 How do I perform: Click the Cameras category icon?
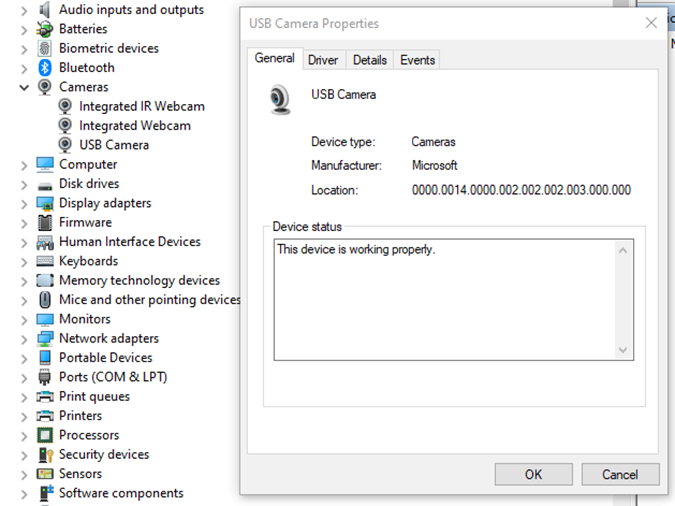tap(45, 87)
